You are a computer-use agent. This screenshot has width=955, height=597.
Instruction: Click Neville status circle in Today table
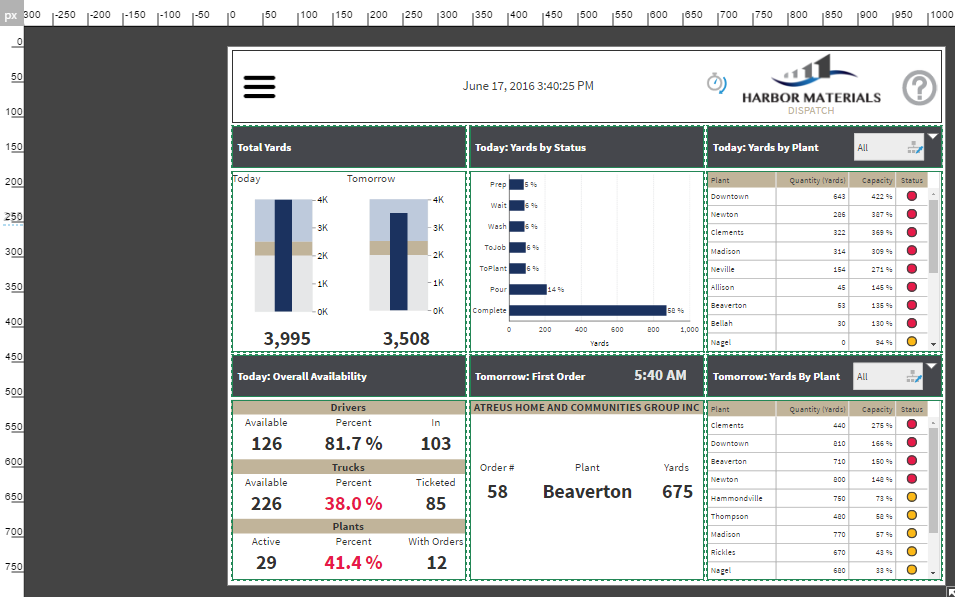pyautogui.click(x=912, y=269)
